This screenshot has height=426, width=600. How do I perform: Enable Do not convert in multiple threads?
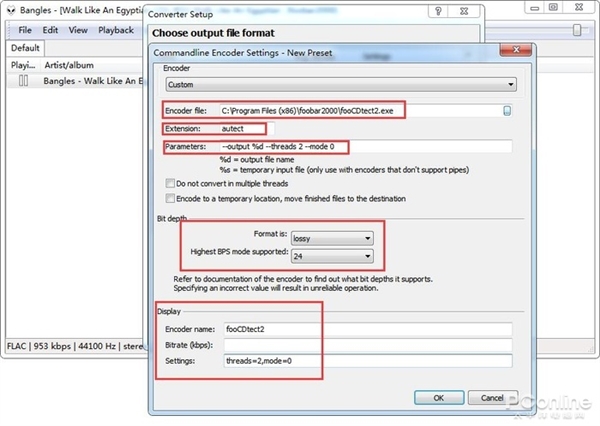[x=168, y=183]
